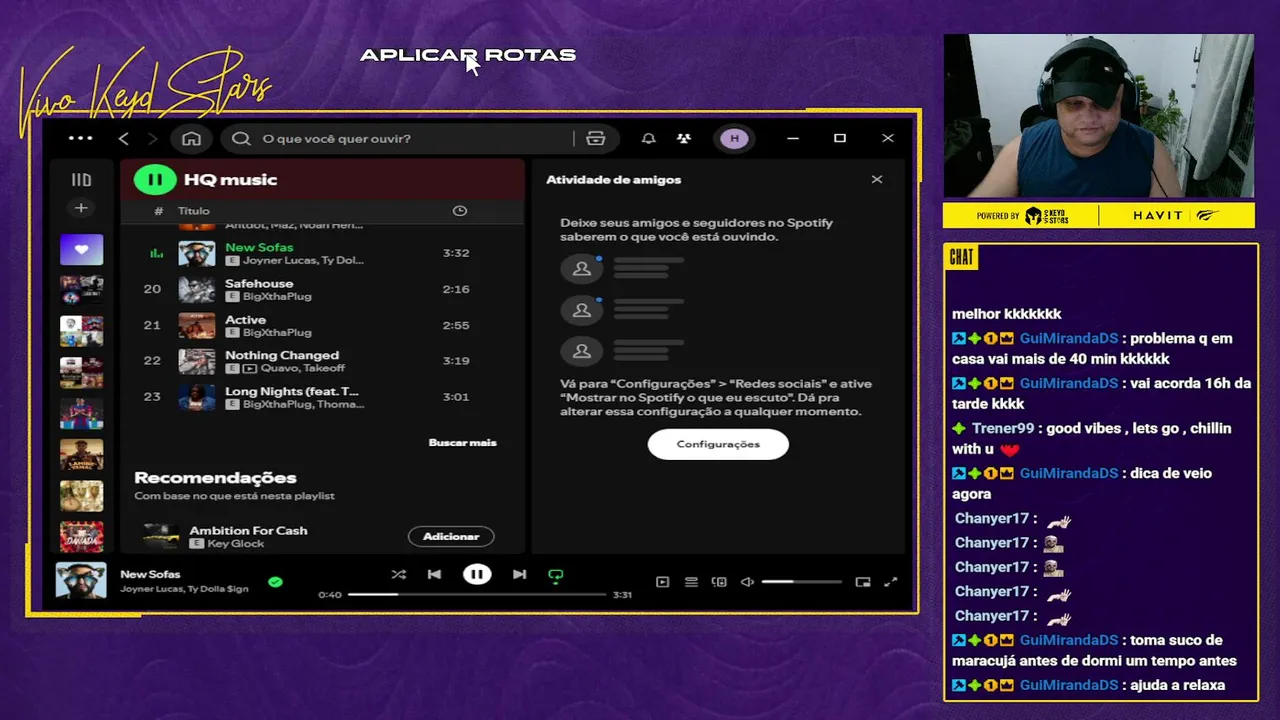
Task: Open Liked Songs heart playlist
Action: [81, 249]
